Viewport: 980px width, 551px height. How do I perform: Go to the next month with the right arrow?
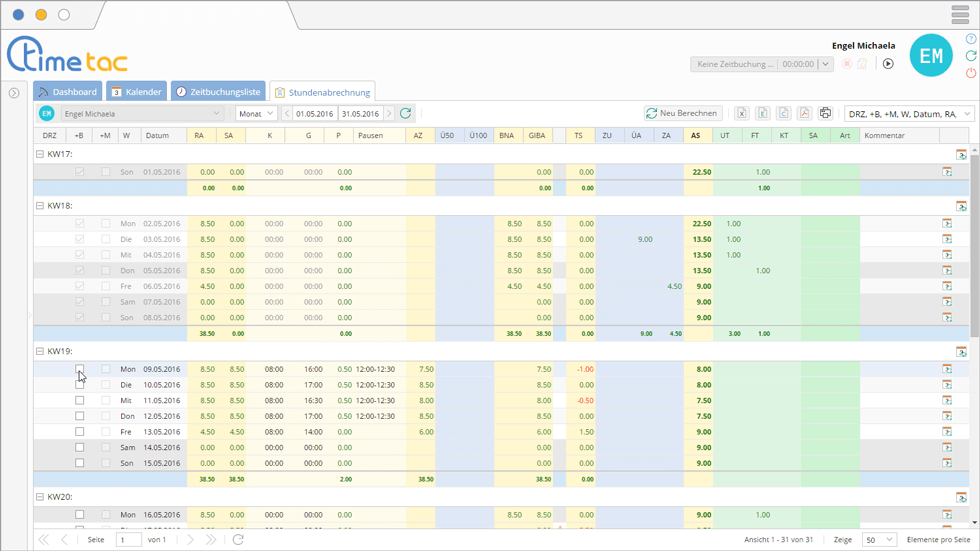[390, 114]
